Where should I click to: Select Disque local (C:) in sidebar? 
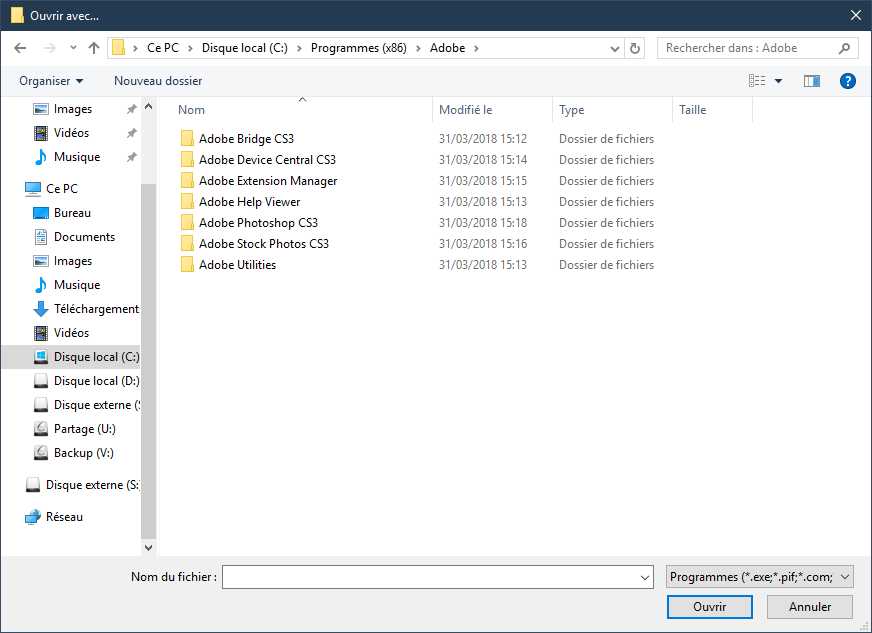pos(71,357)
